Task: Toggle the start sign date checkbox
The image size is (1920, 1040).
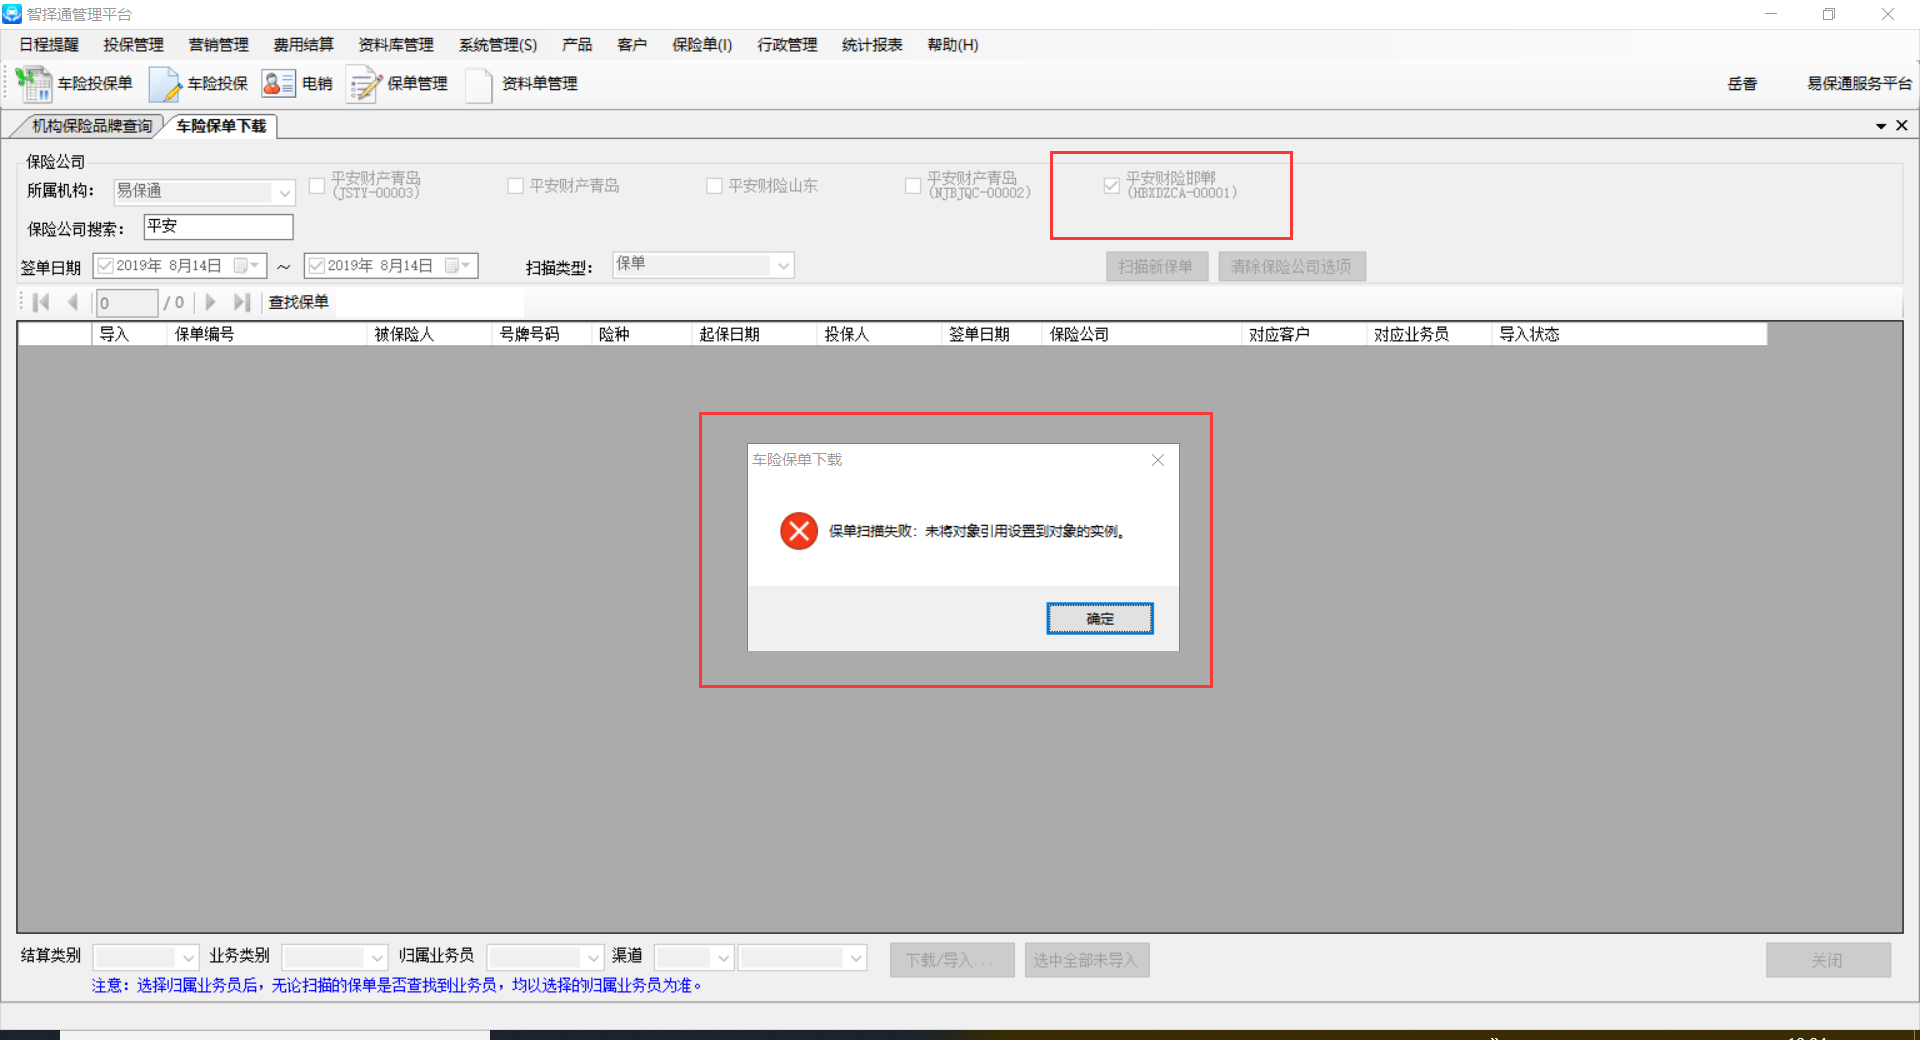Action: [x=105, y=265]
